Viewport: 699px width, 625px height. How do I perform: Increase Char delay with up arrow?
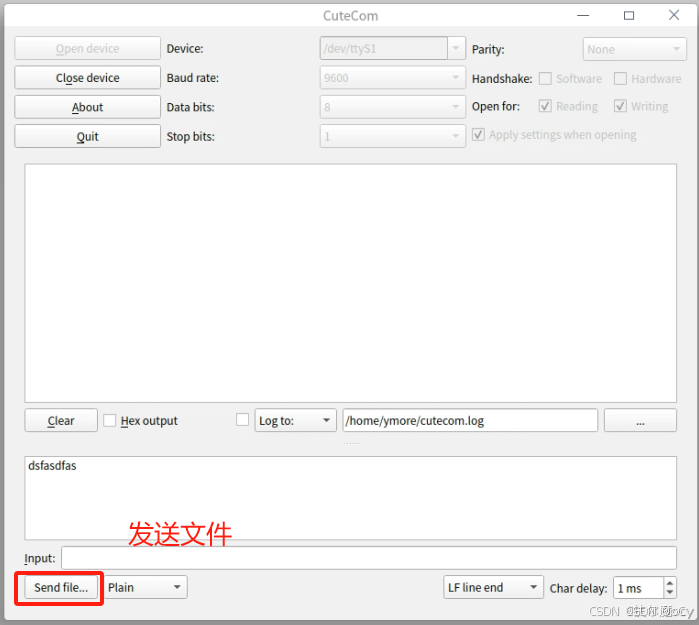pos(670,582)
